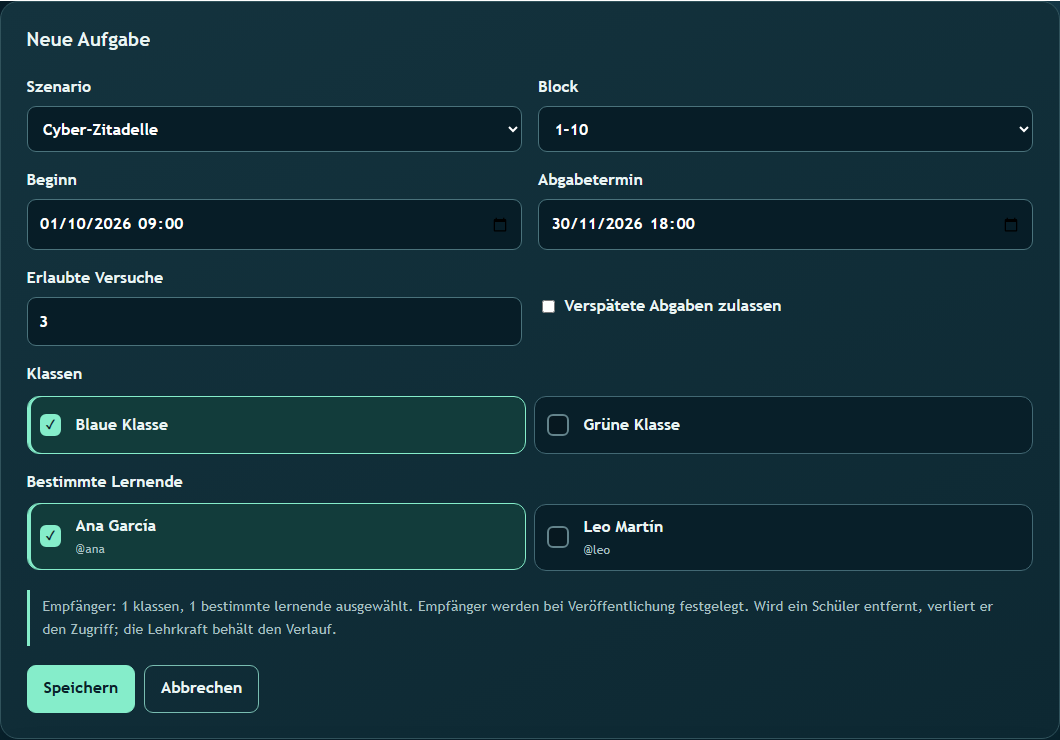Cancel with the Abbrechen button
1060x740 pixels.
[x=201, y=689]
